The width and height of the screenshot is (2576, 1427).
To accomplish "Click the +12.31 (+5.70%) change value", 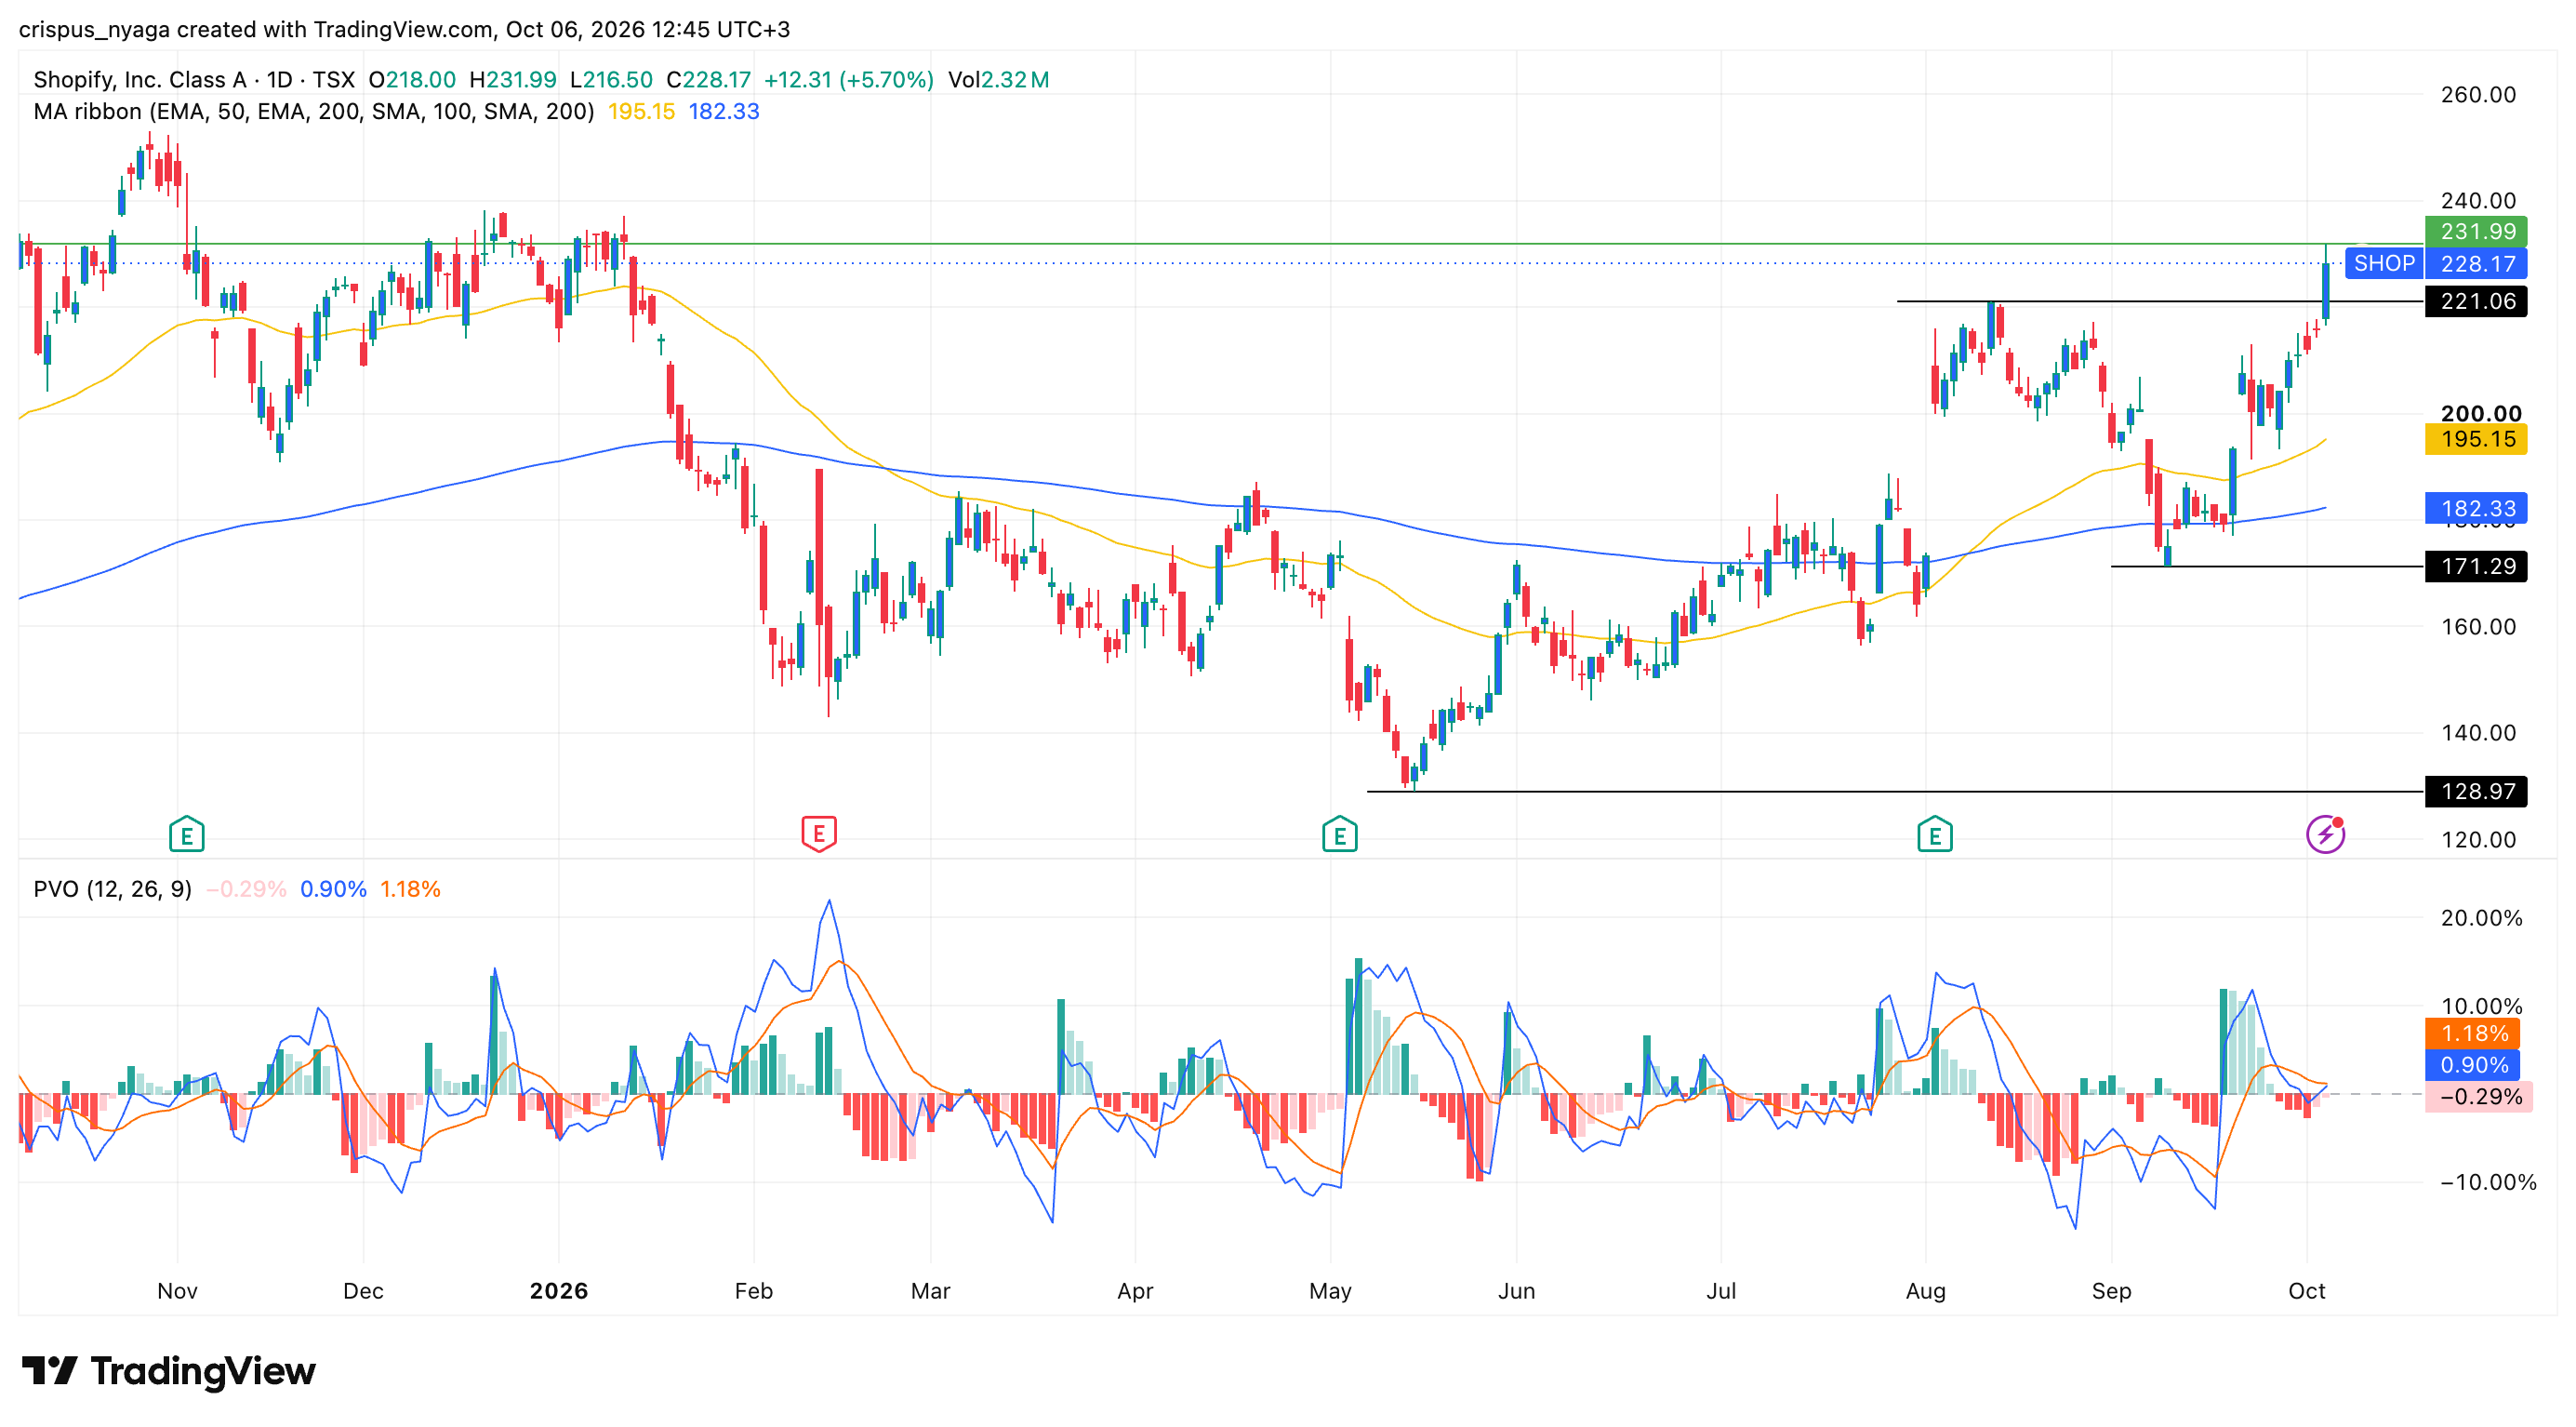I will pyautogui.click(x=848, y=80).
